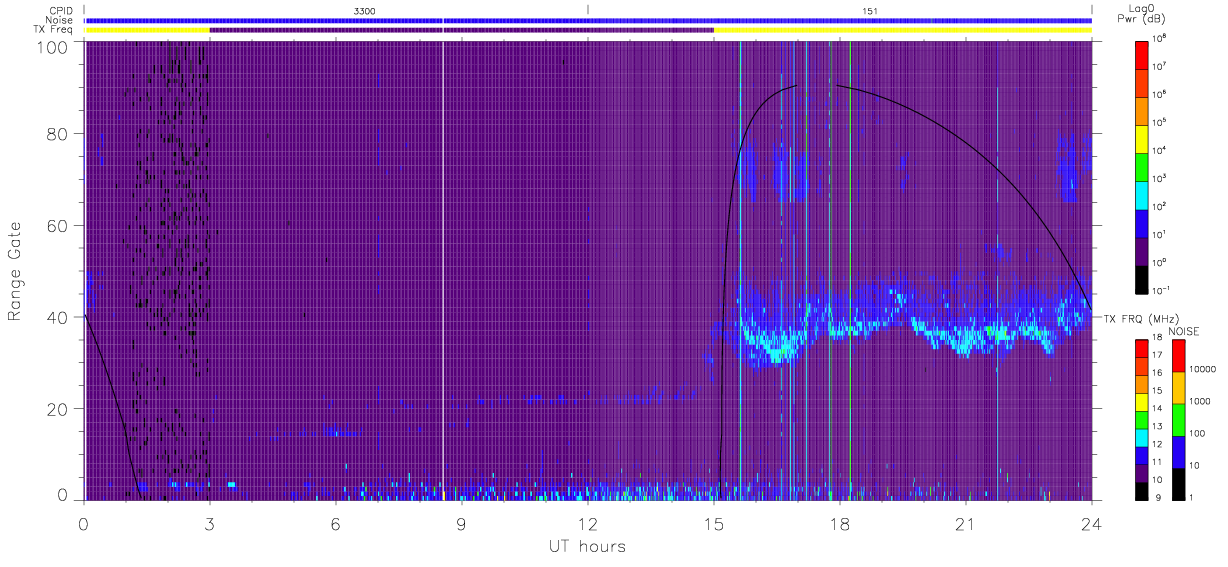Click y-axis tick label '20'
1228x567 pixels.
[x=57, y=409]
